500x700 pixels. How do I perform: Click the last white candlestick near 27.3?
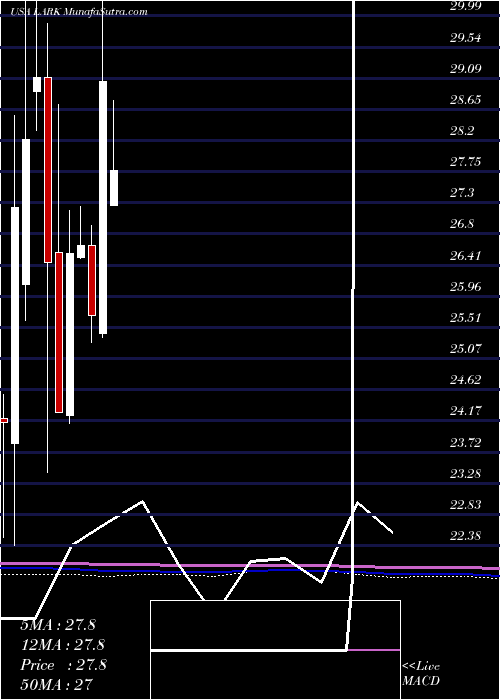114,188
